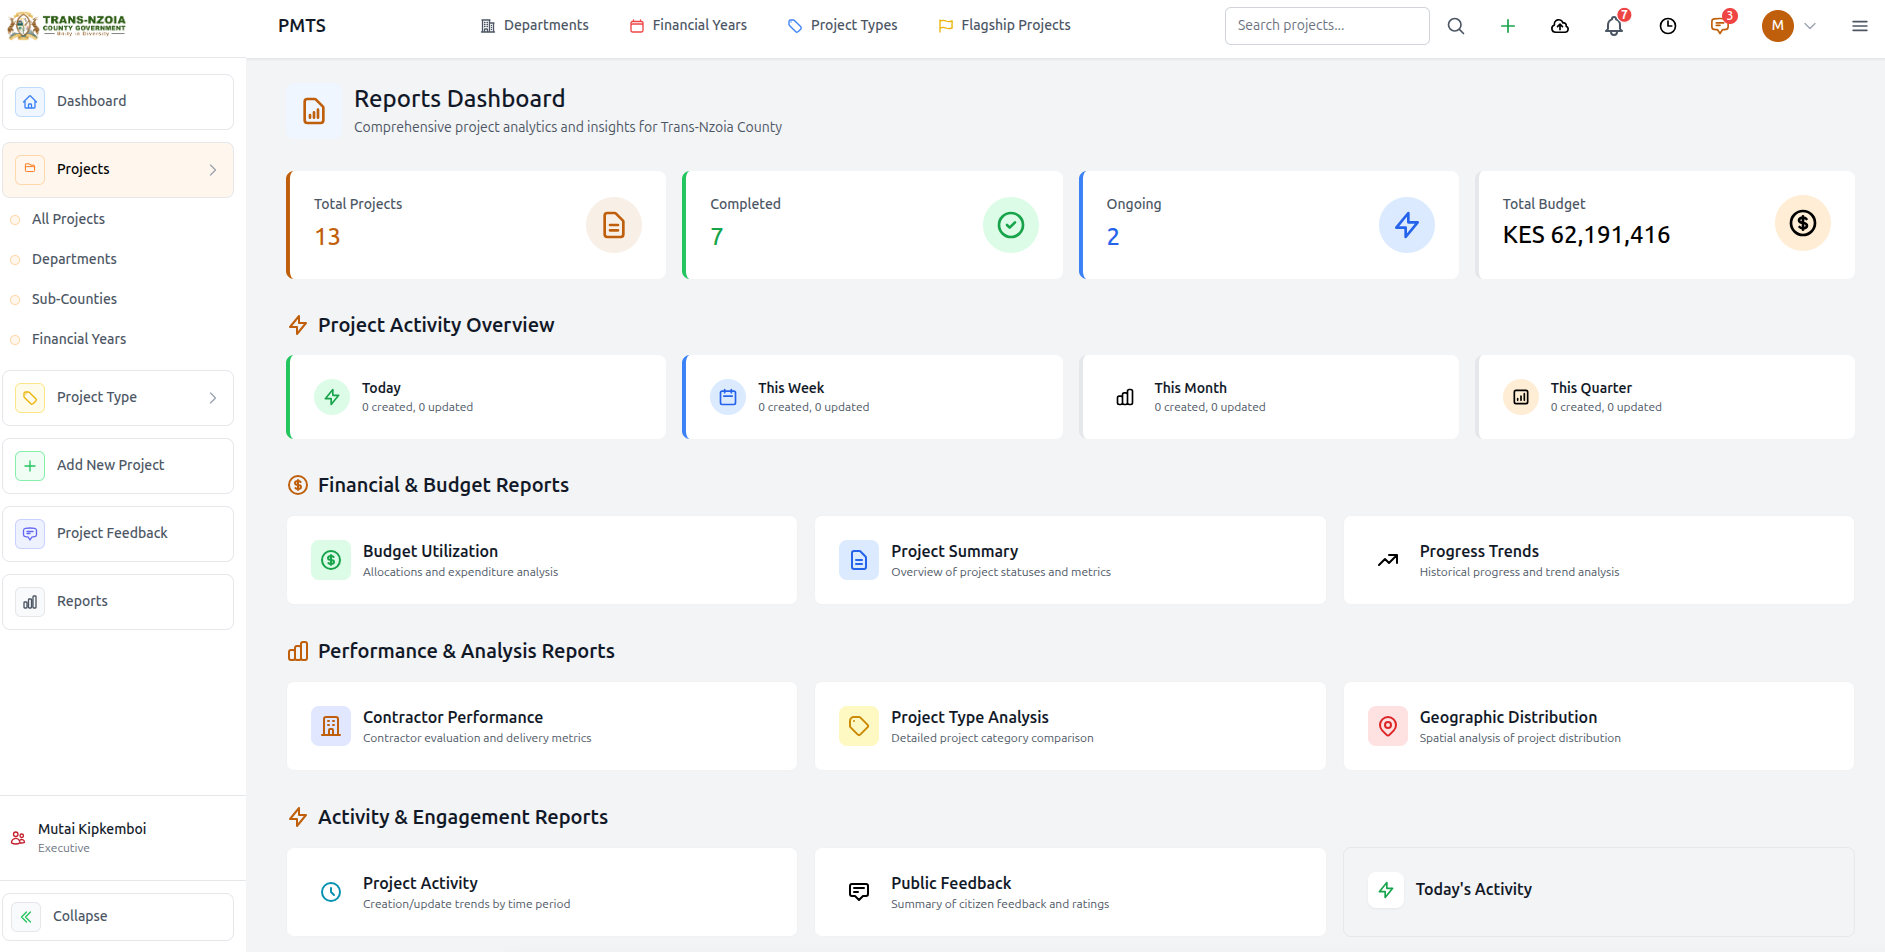The height and width of the screenshot is (952, 1885).
Task: Click the Projects folder icon in sidebar
Action: point(30,169)
